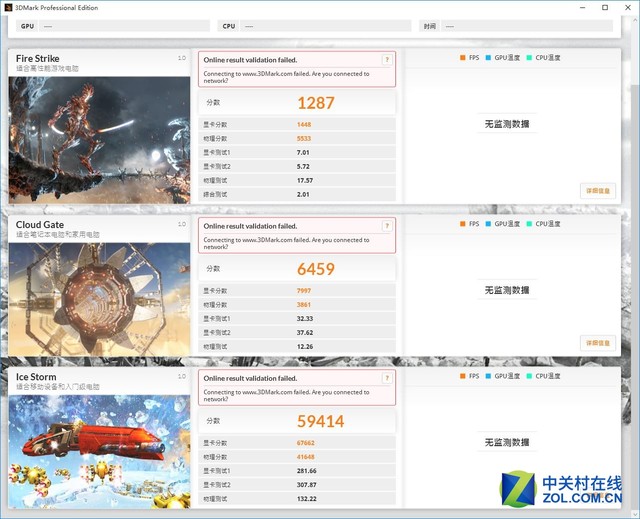Click Fire Strike combined test value 2.01

(303, 194)
